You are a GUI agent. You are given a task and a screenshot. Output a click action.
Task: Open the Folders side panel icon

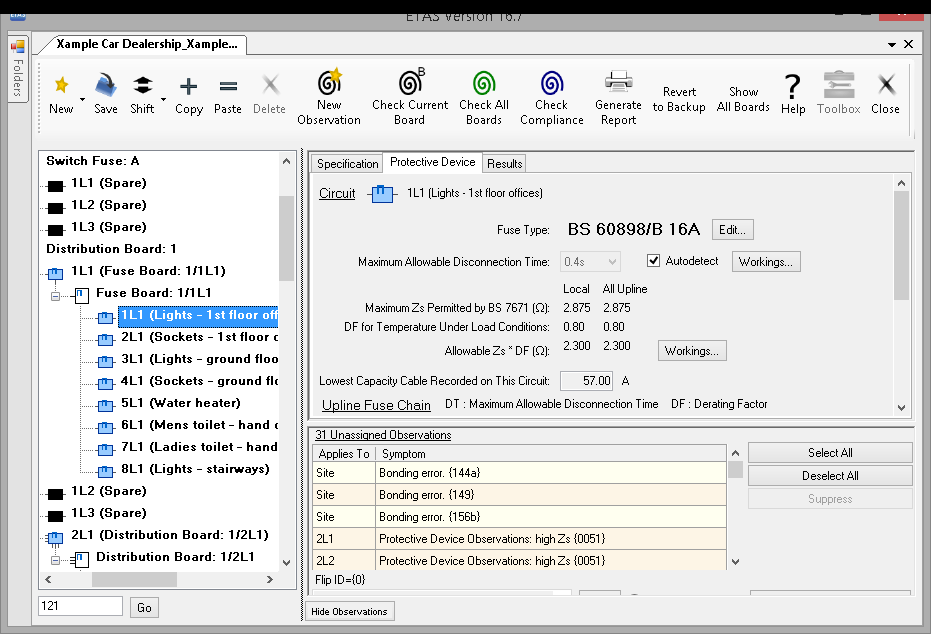coord(18,46)
